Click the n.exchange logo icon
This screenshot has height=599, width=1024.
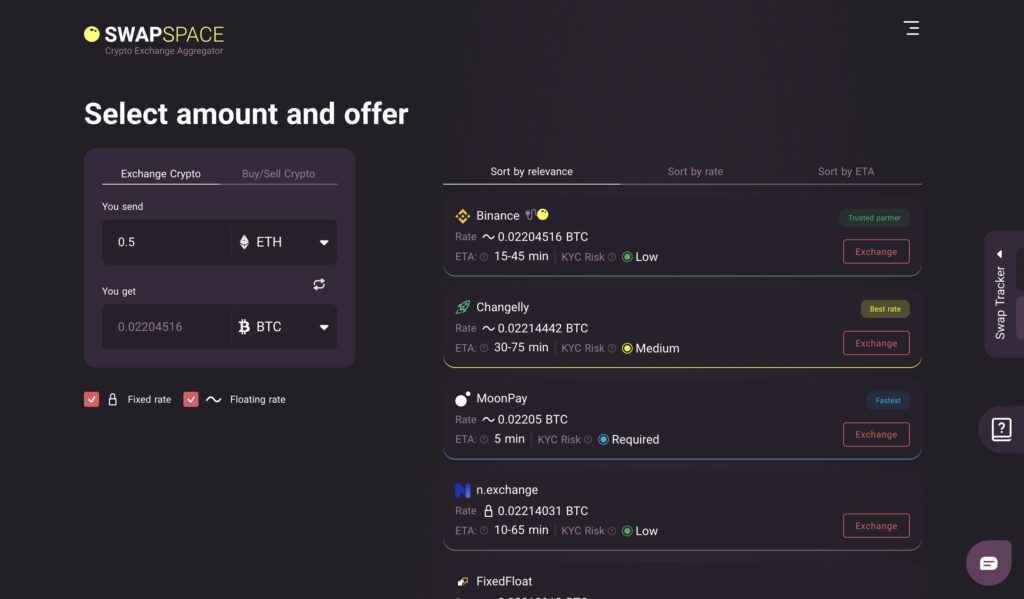462,490
